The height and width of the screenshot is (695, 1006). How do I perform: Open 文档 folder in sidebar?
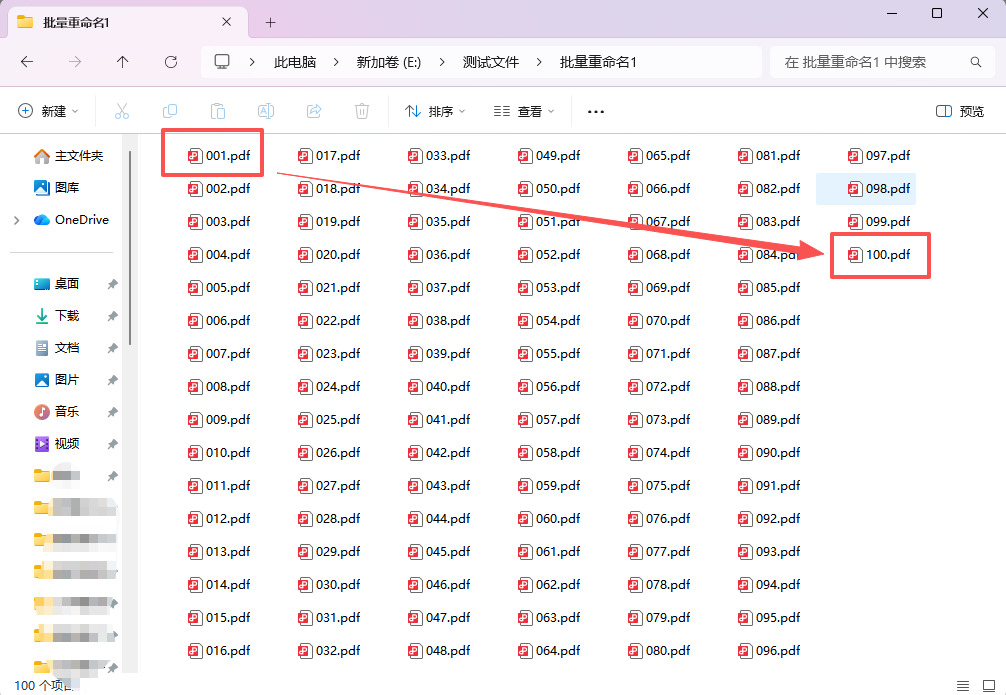(56, 348)
